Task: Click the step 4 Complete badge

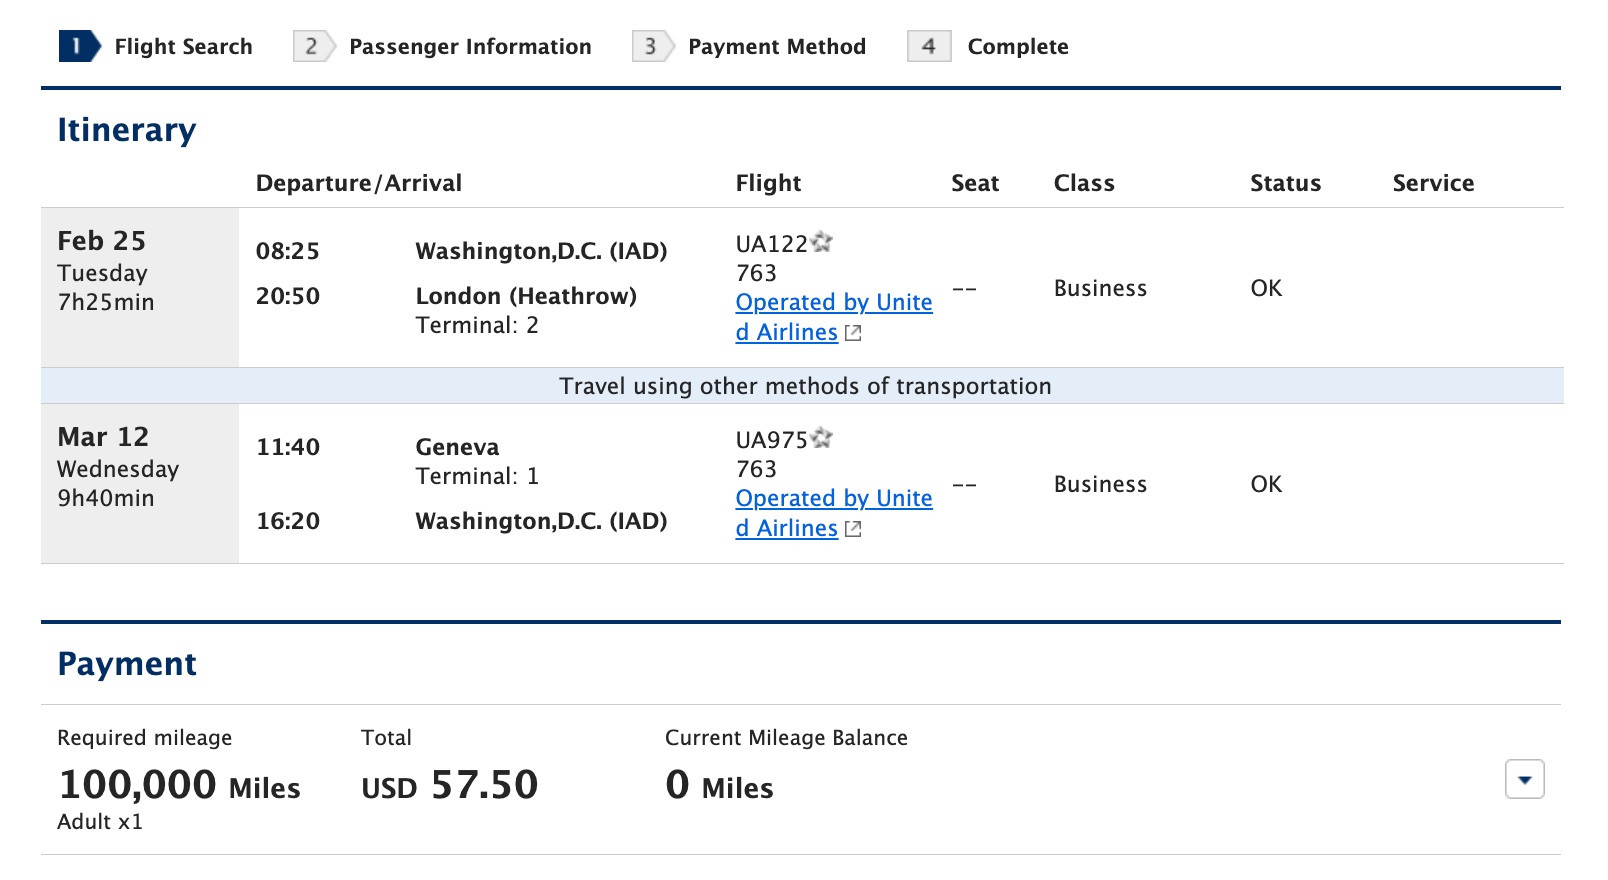Action: 928,45
